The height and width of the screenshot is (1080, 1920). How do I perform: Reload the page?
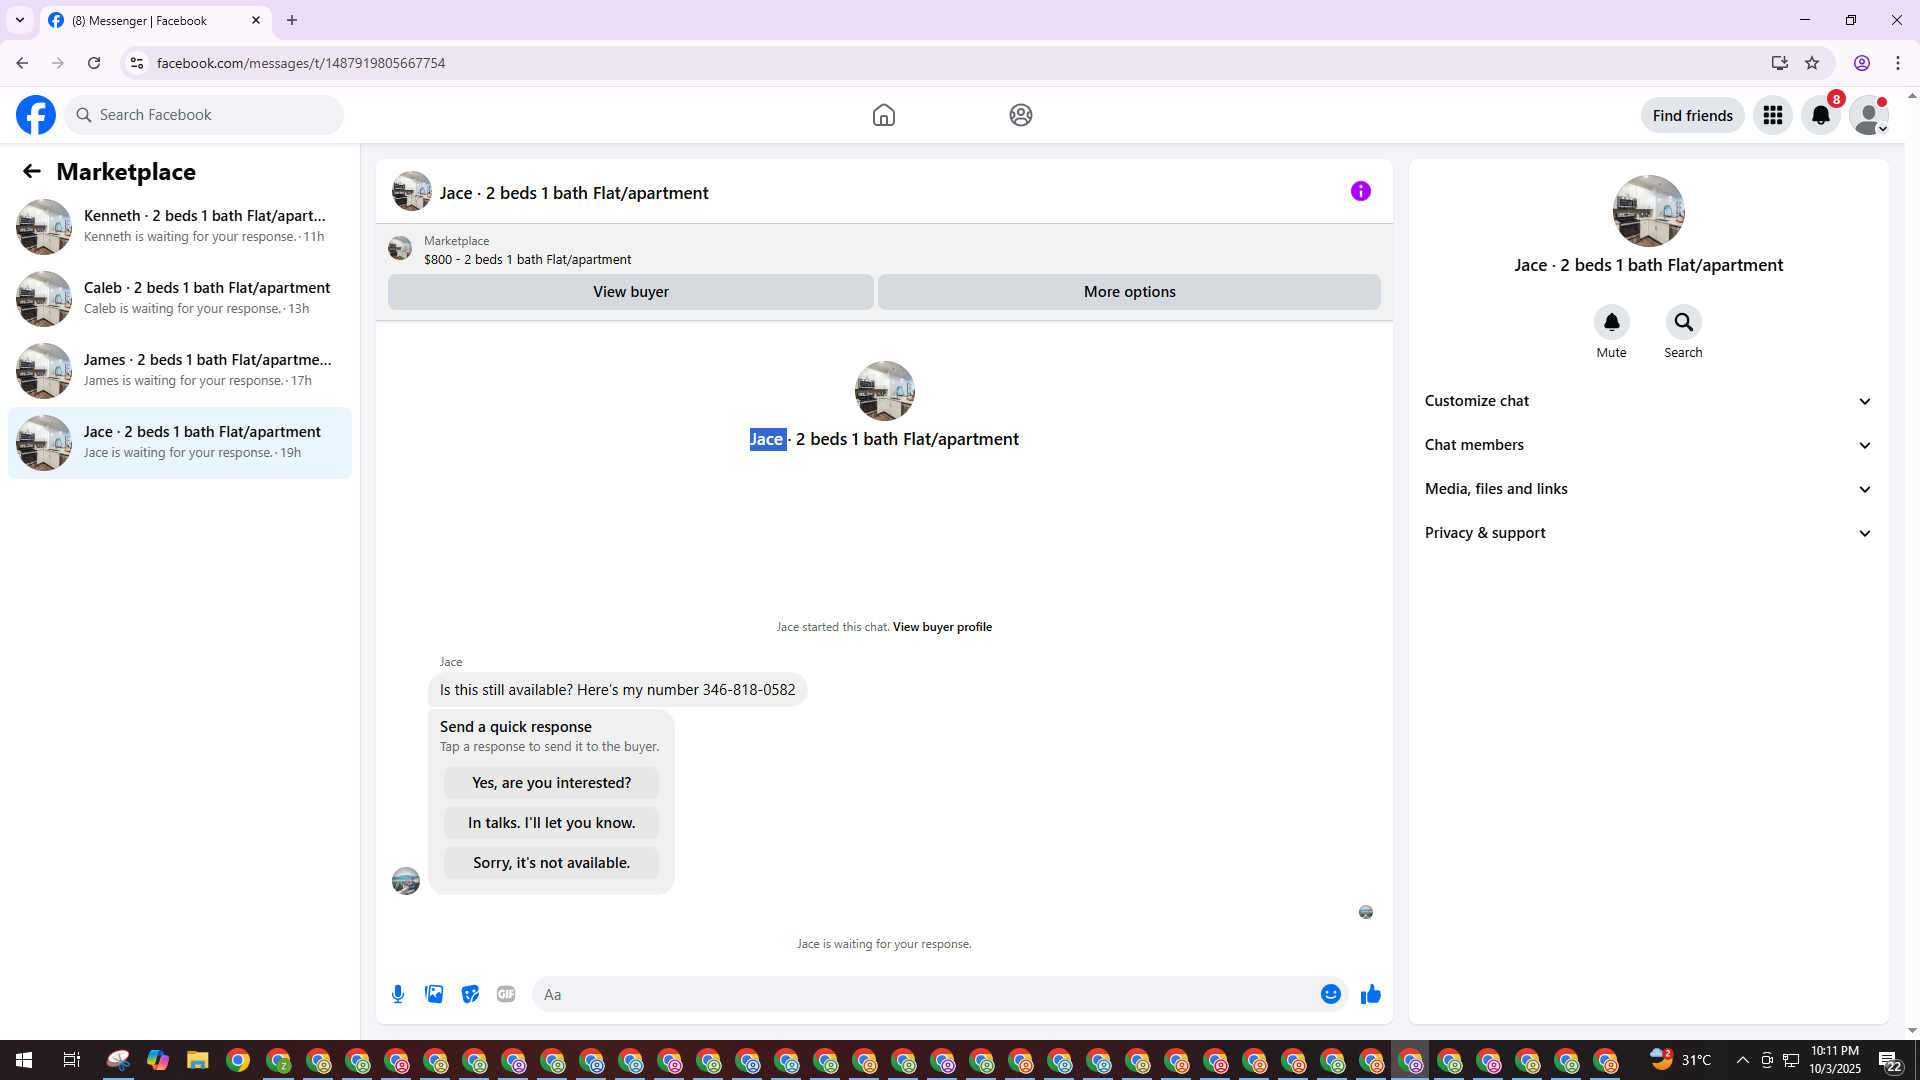(94, 63)
